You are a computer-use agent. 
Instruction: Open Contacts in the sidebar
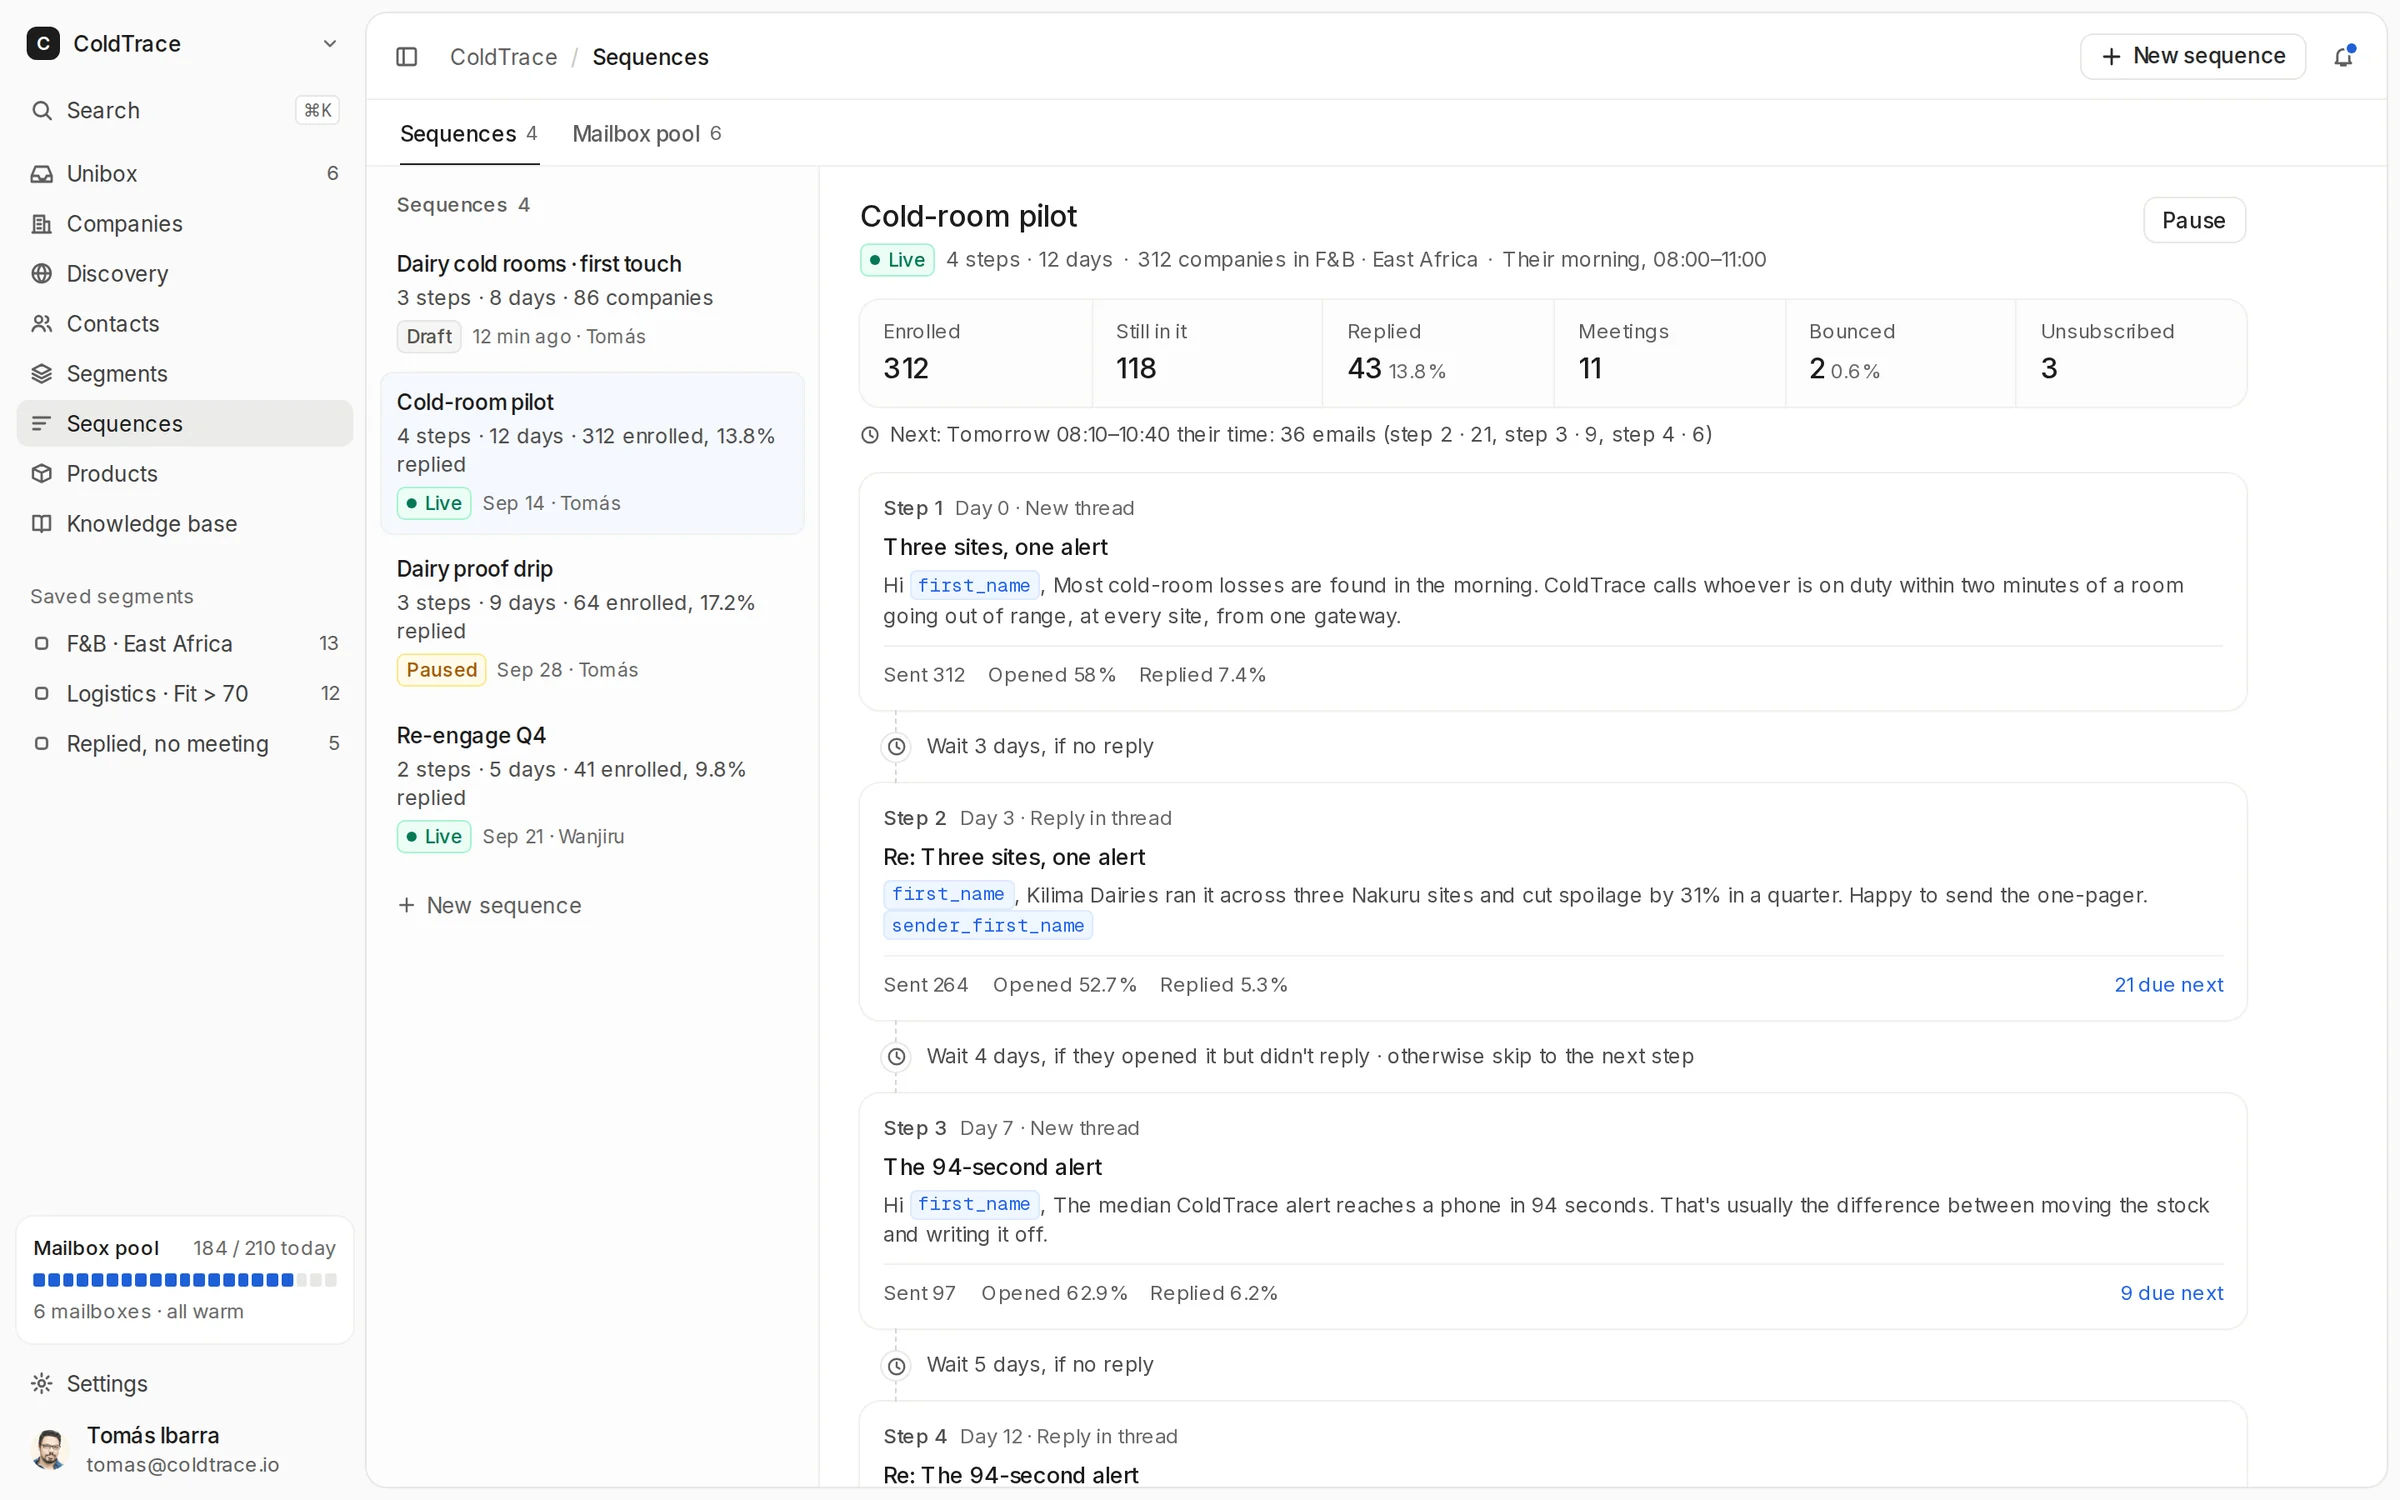coord(185,323)
